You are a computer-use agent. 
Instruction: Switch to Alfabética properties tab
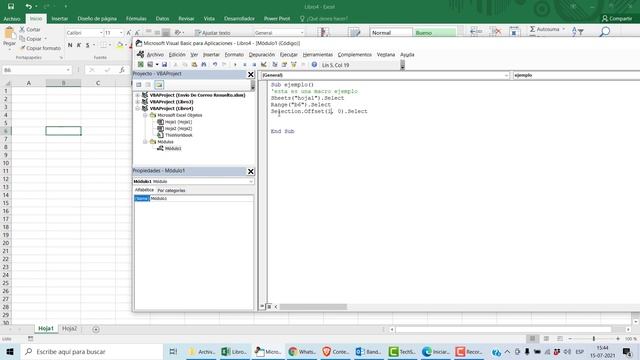pos(144,190)
